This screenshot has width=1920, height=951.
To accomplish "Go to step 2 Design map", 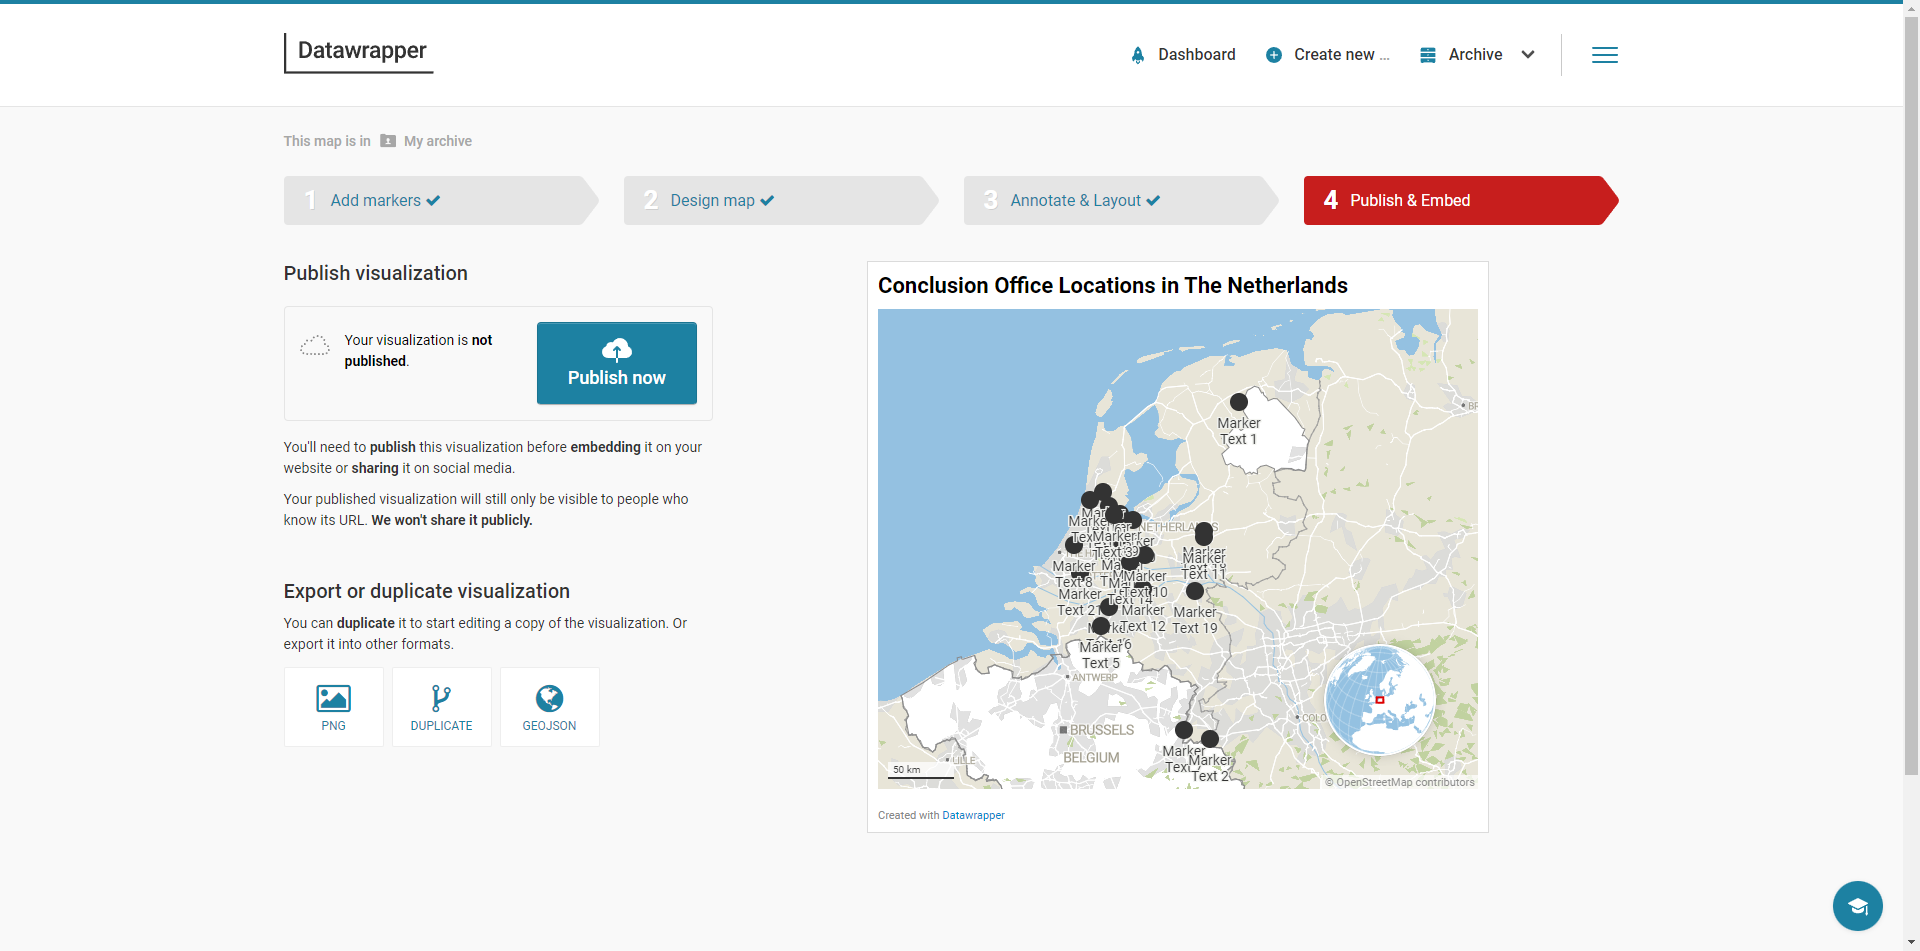I will [x=779, y=200].
